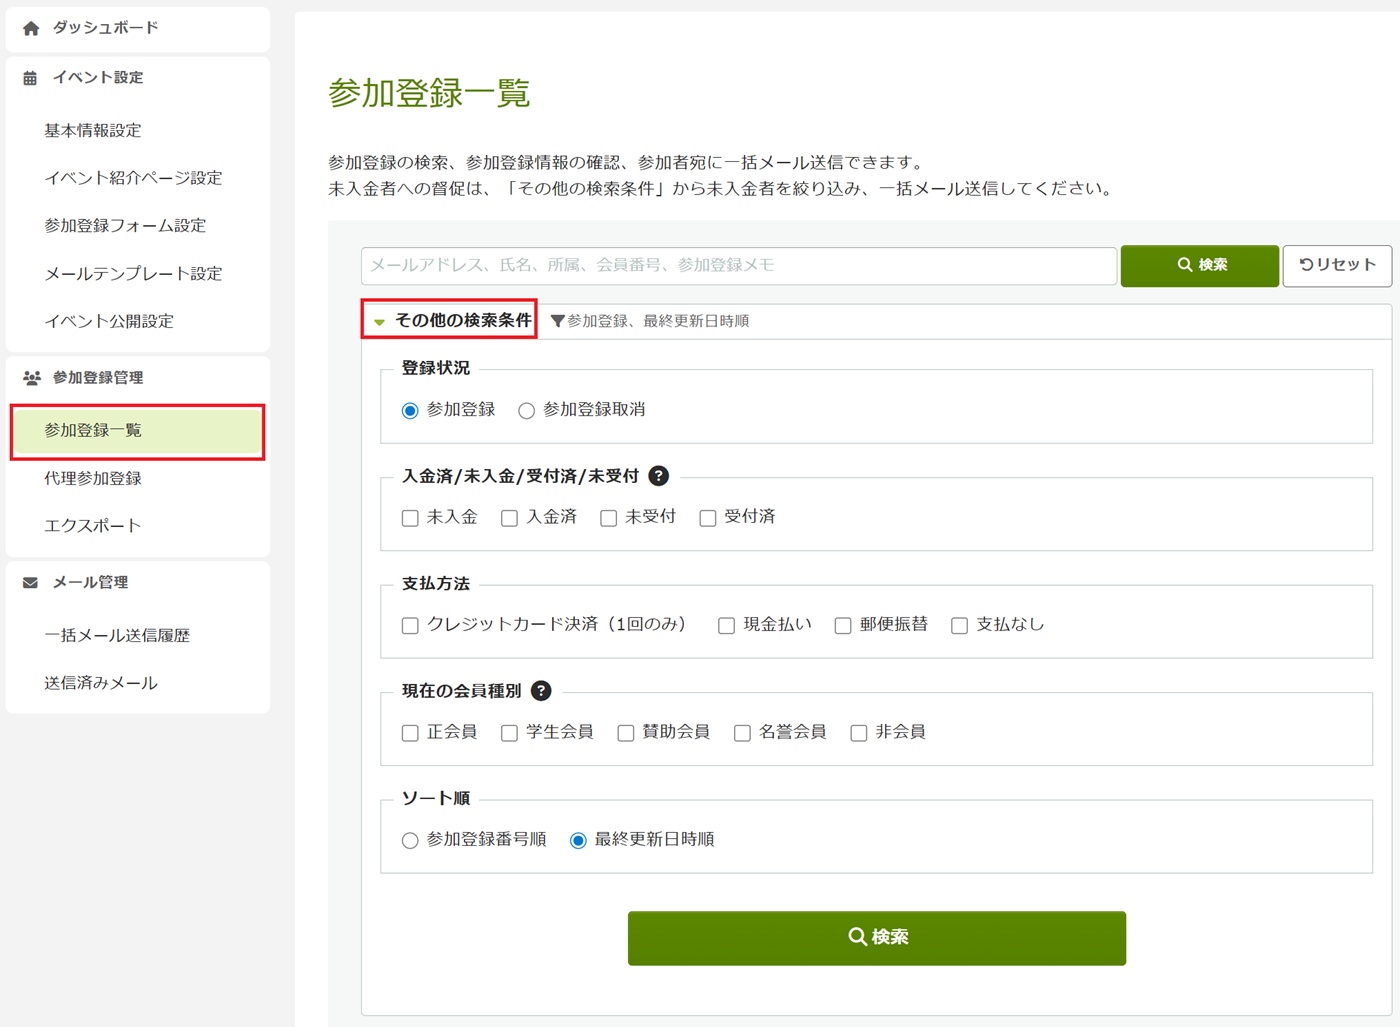Focus the メールアドレス、氏名 search input field
1400x1027 pixels.
pos(738,266)
